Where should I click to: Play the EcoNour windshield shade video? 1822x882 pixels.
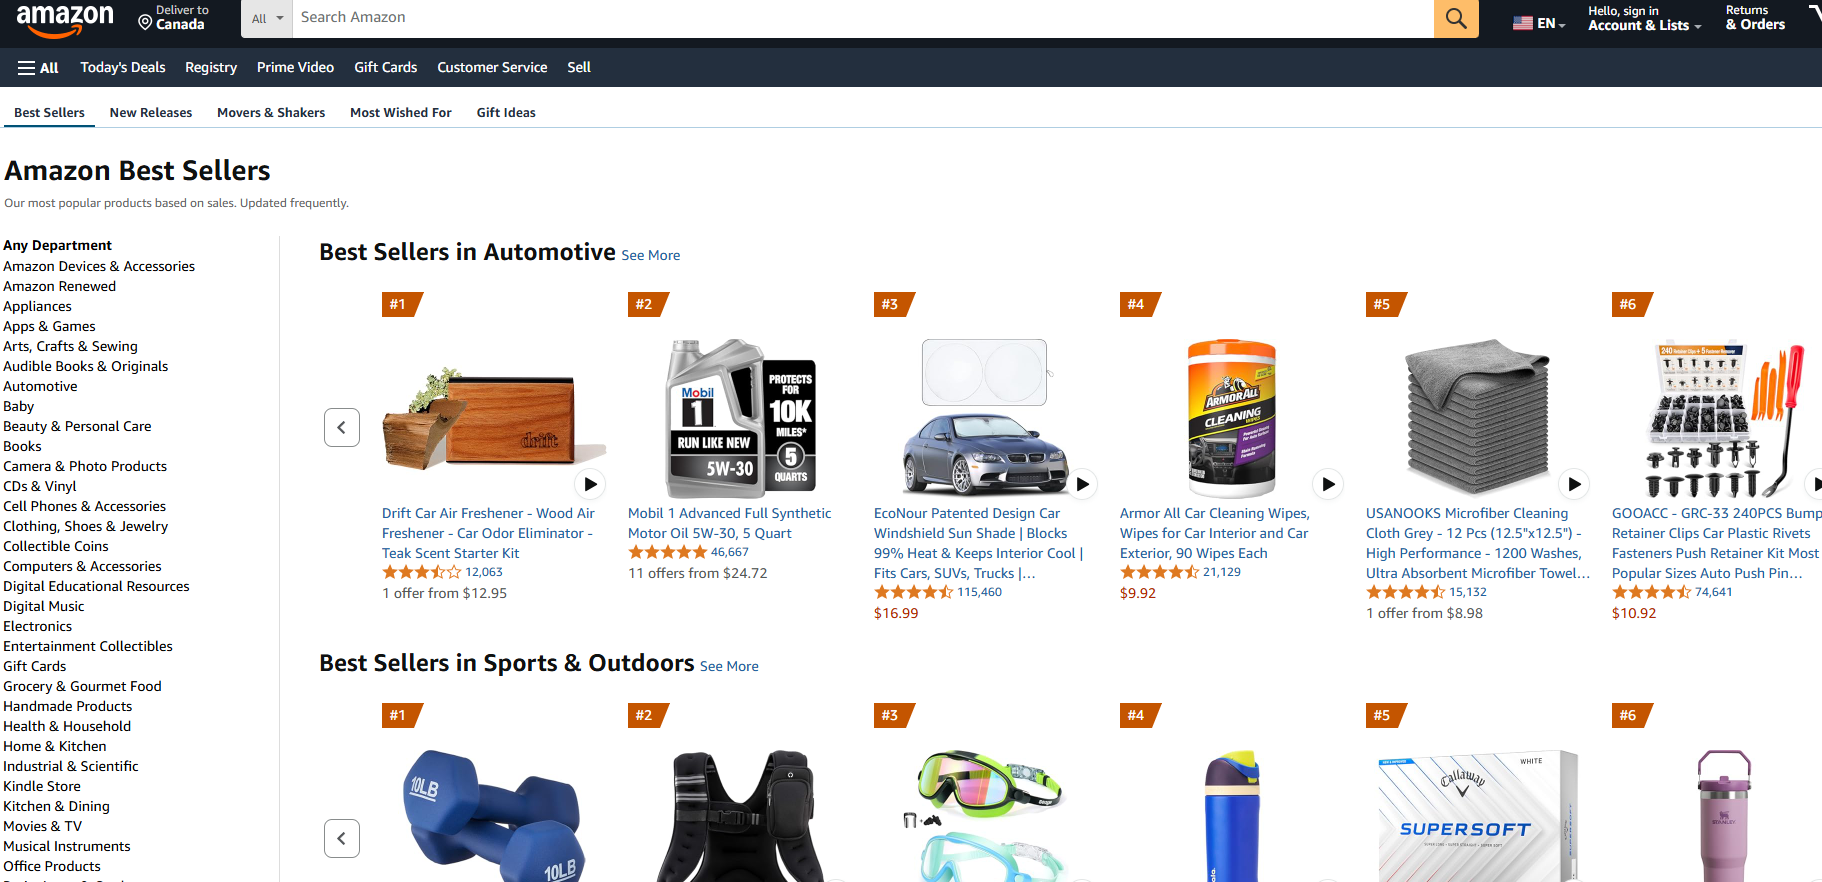click(1082, 484)
